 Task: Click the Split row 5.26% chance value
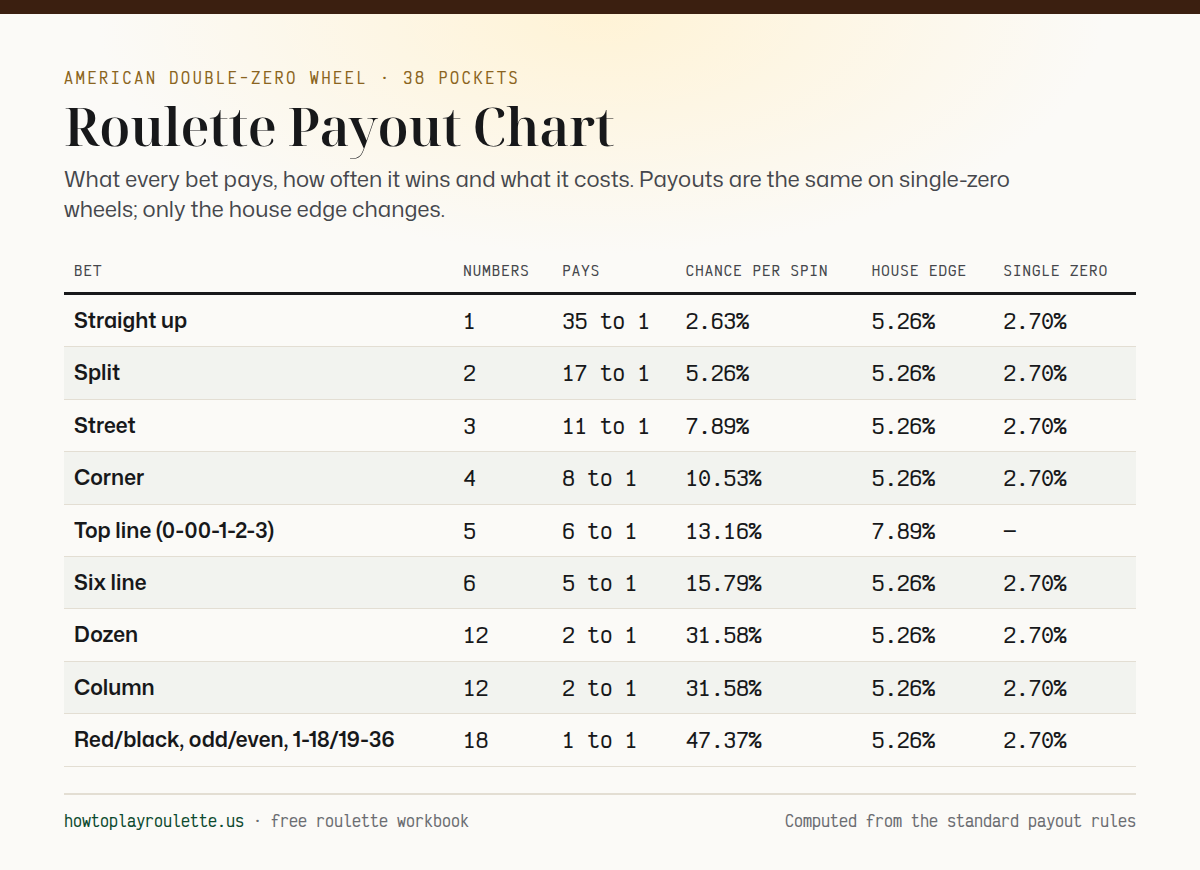point(717,373)
